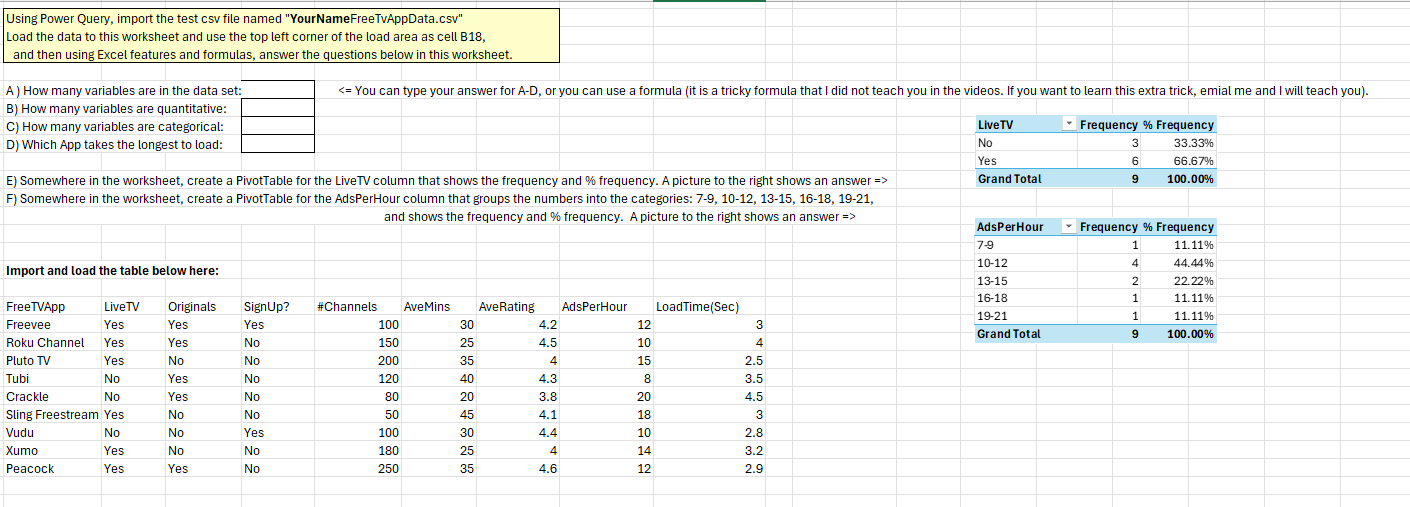Select the AveRating column header cell
1410x507 pixels.
tap(519, 307)
